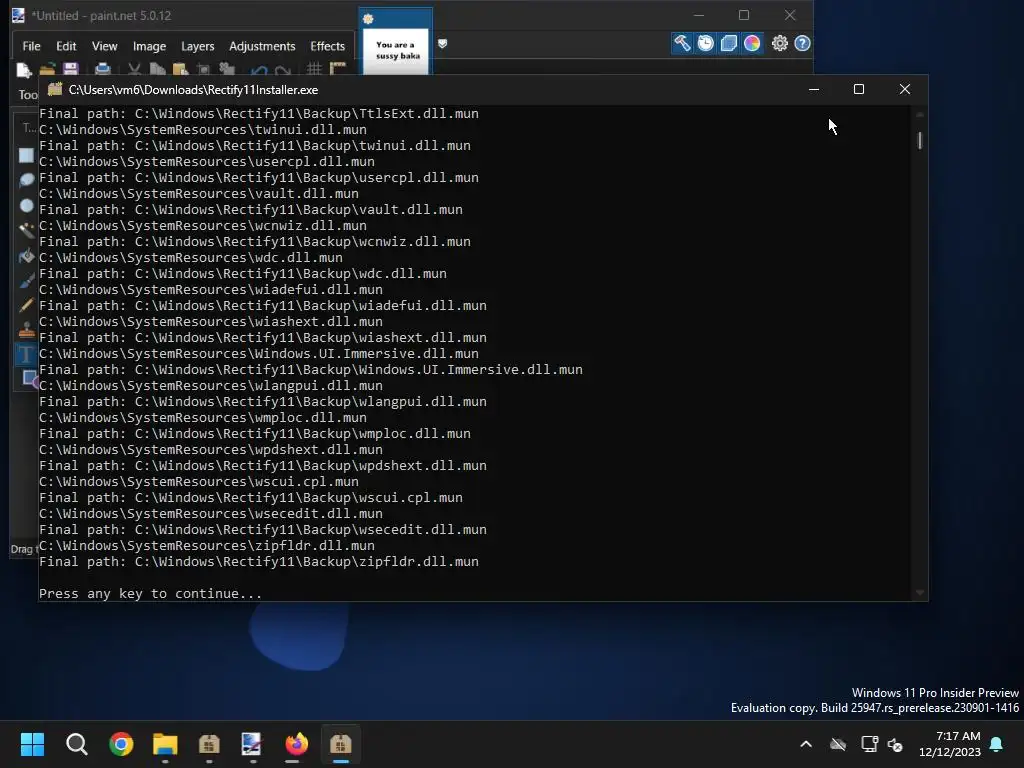Click the Save icon in paint.net toolbar
The height and width of the screenshot is (768, 1024).
[x=71, y=69]
